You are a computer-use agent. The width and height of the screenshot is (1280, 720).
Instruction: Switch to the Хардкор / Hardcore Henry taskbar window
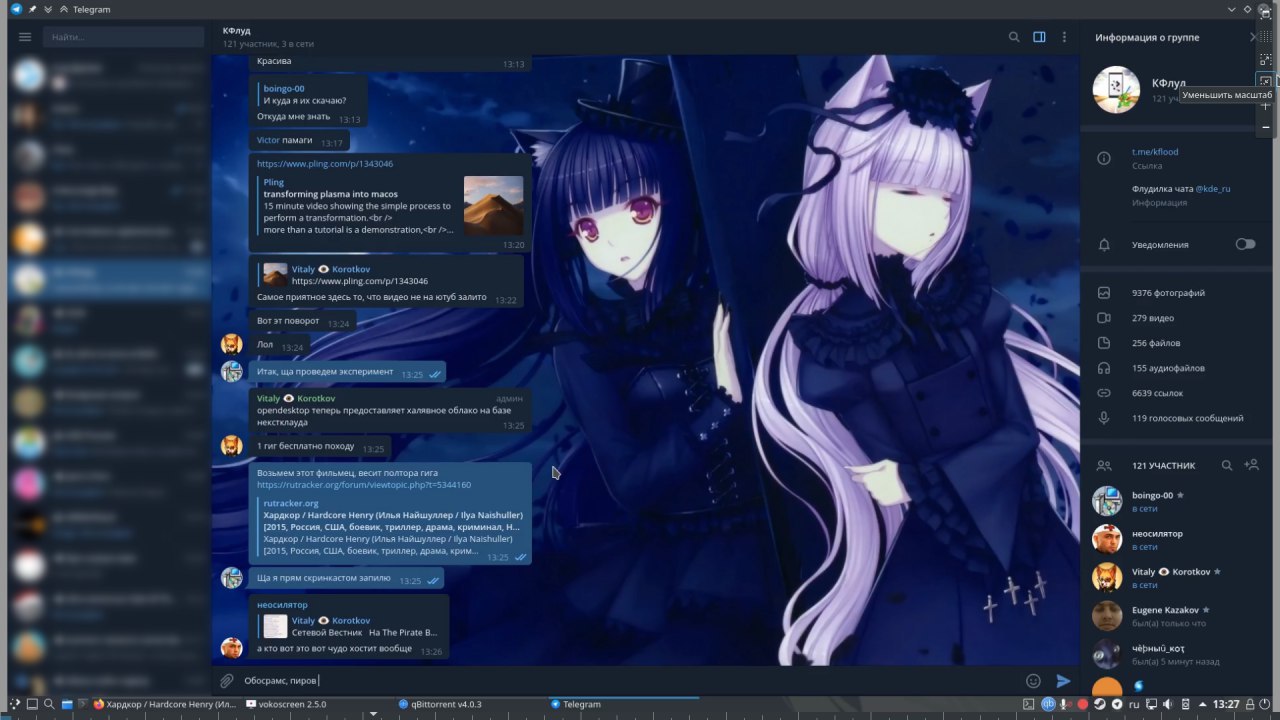pos(165,704)
